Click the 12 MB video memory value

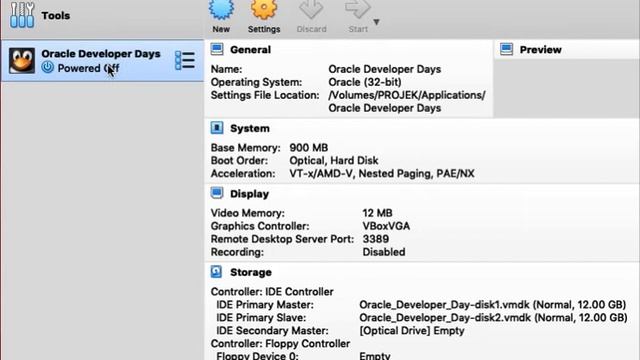[x=377, y=213]
